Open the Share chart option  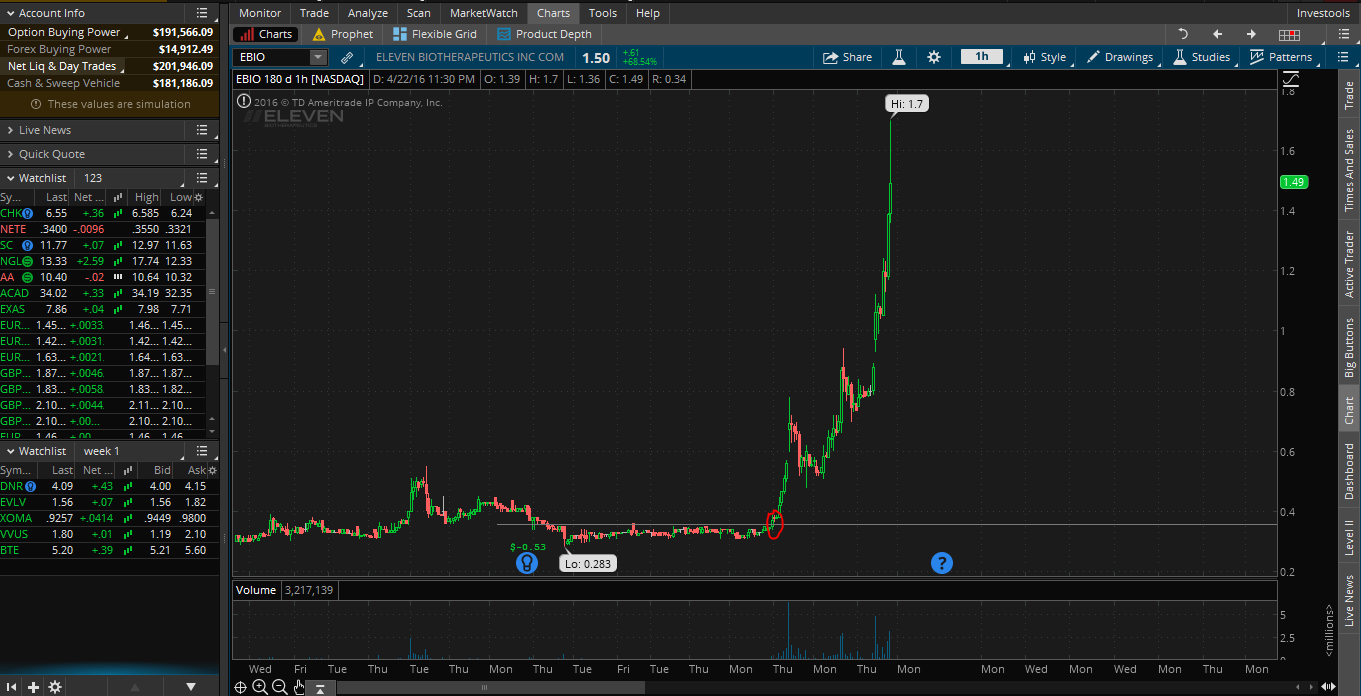pyautogui.click(x=847, y=57)
